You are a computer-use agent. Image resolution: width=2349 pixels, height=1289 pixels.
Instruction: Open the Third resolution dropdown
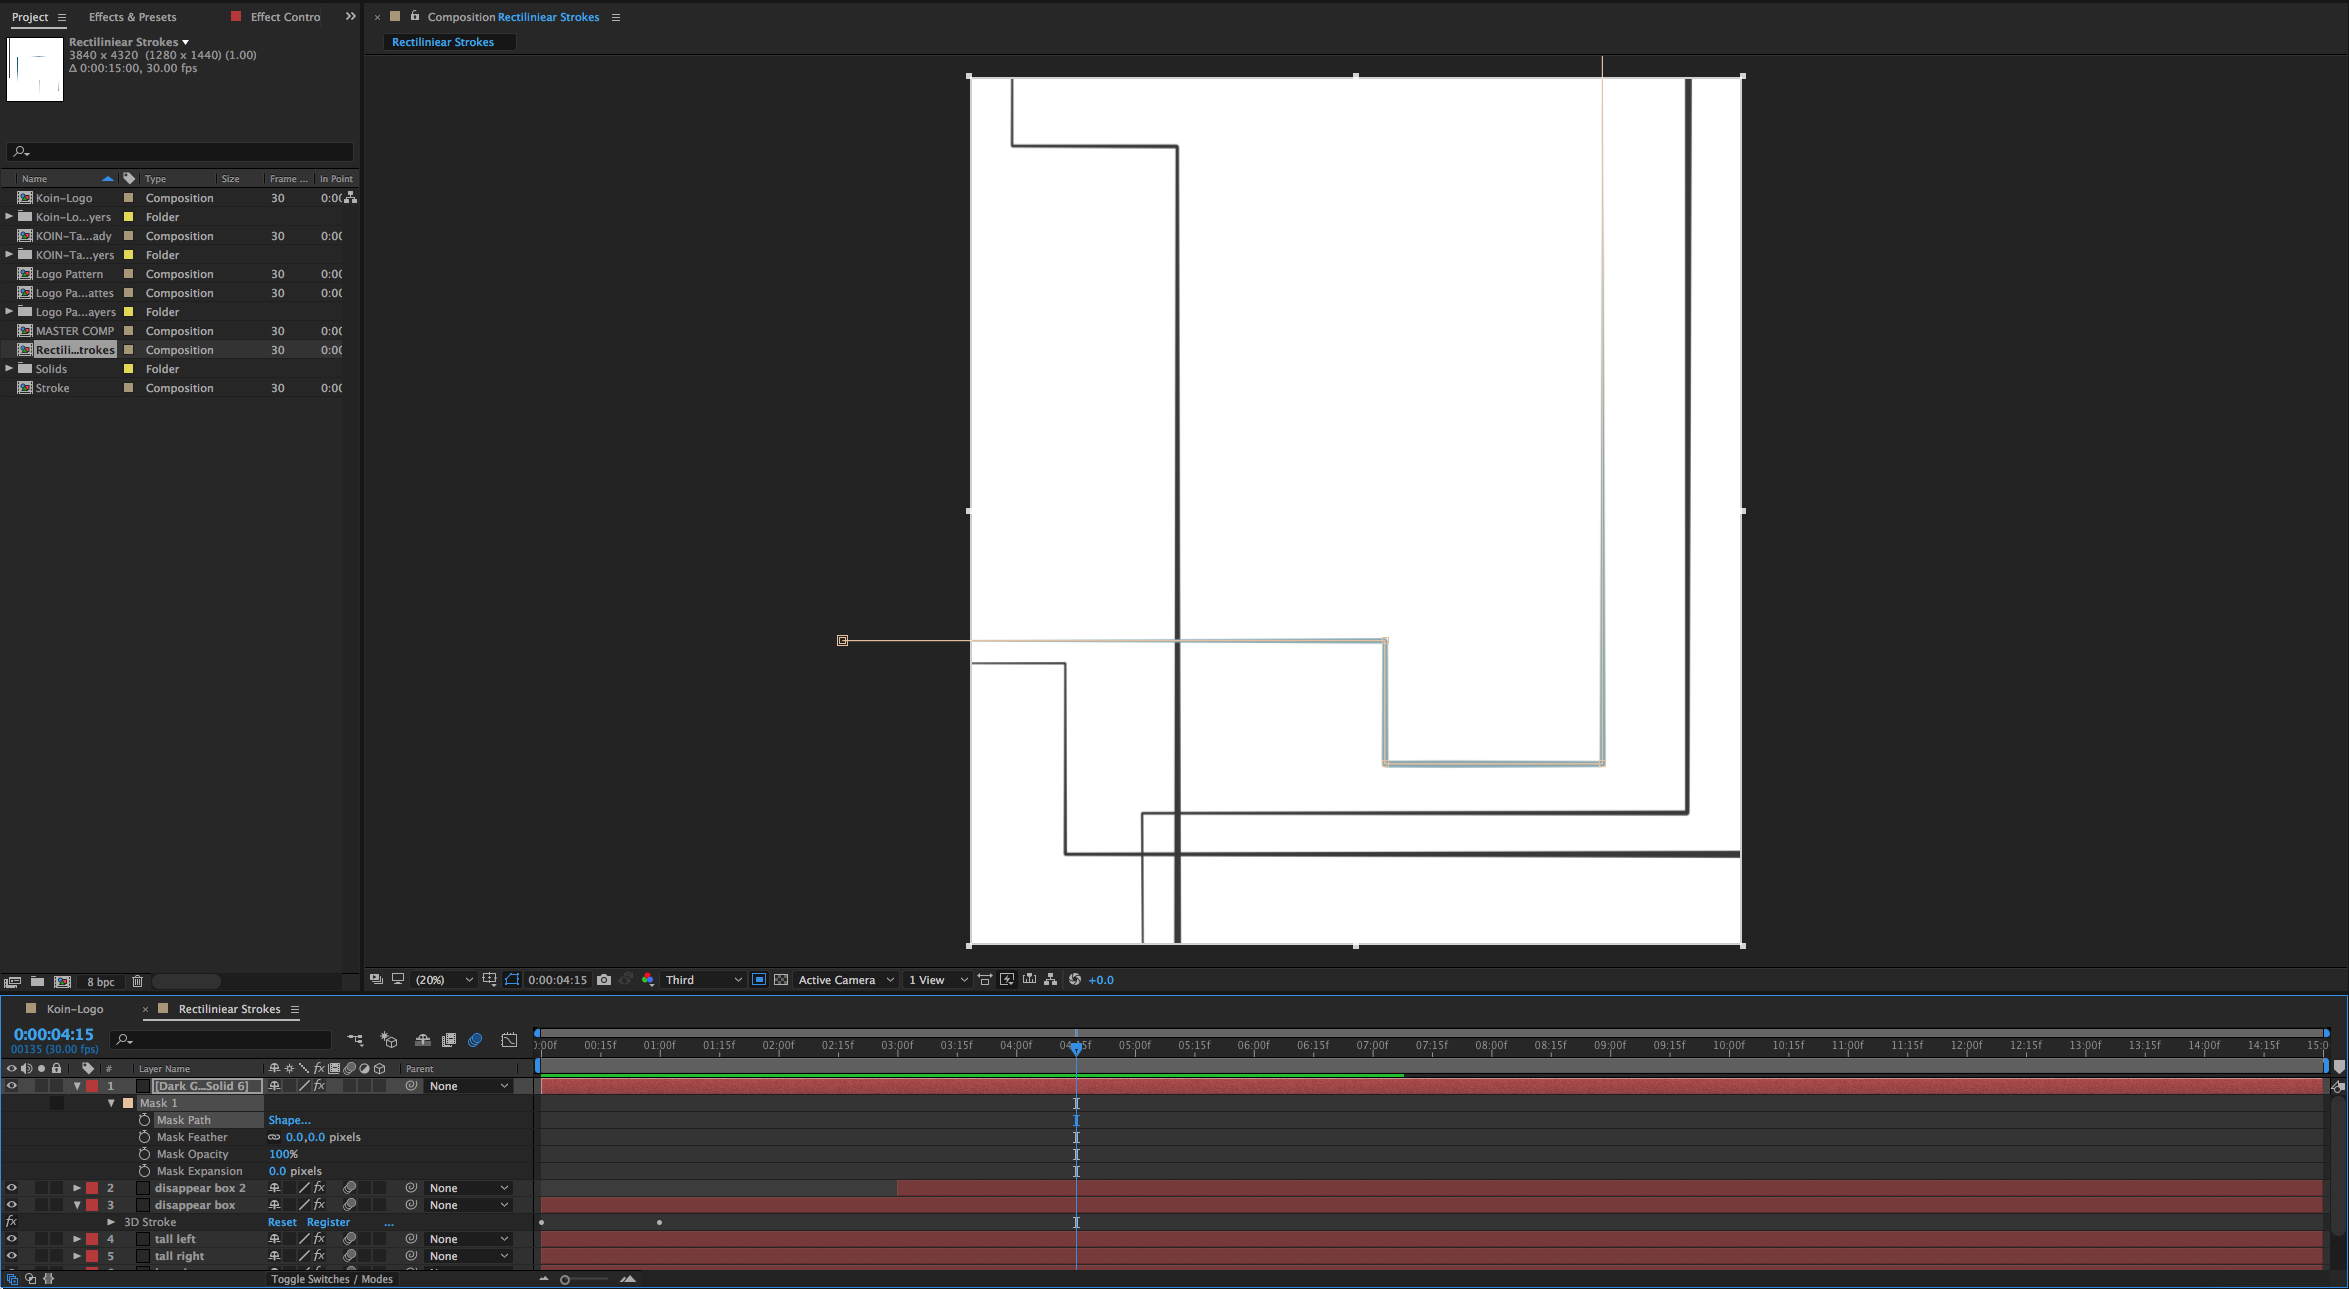704,980
